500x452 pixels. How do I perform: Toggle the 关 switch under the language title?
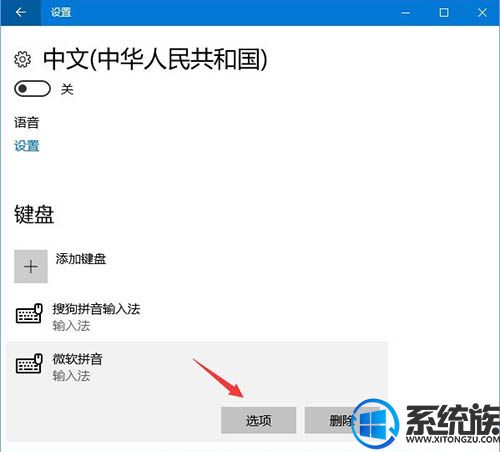pyautogui.click(x=32, y=89)
